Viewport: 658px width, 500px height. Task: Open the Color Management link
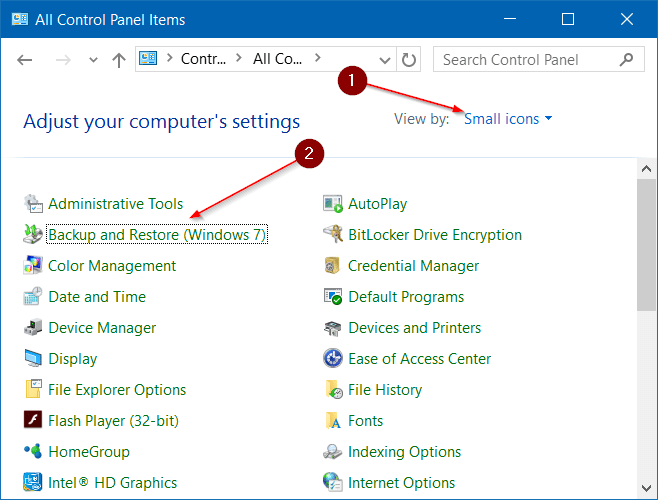[112, 266]
